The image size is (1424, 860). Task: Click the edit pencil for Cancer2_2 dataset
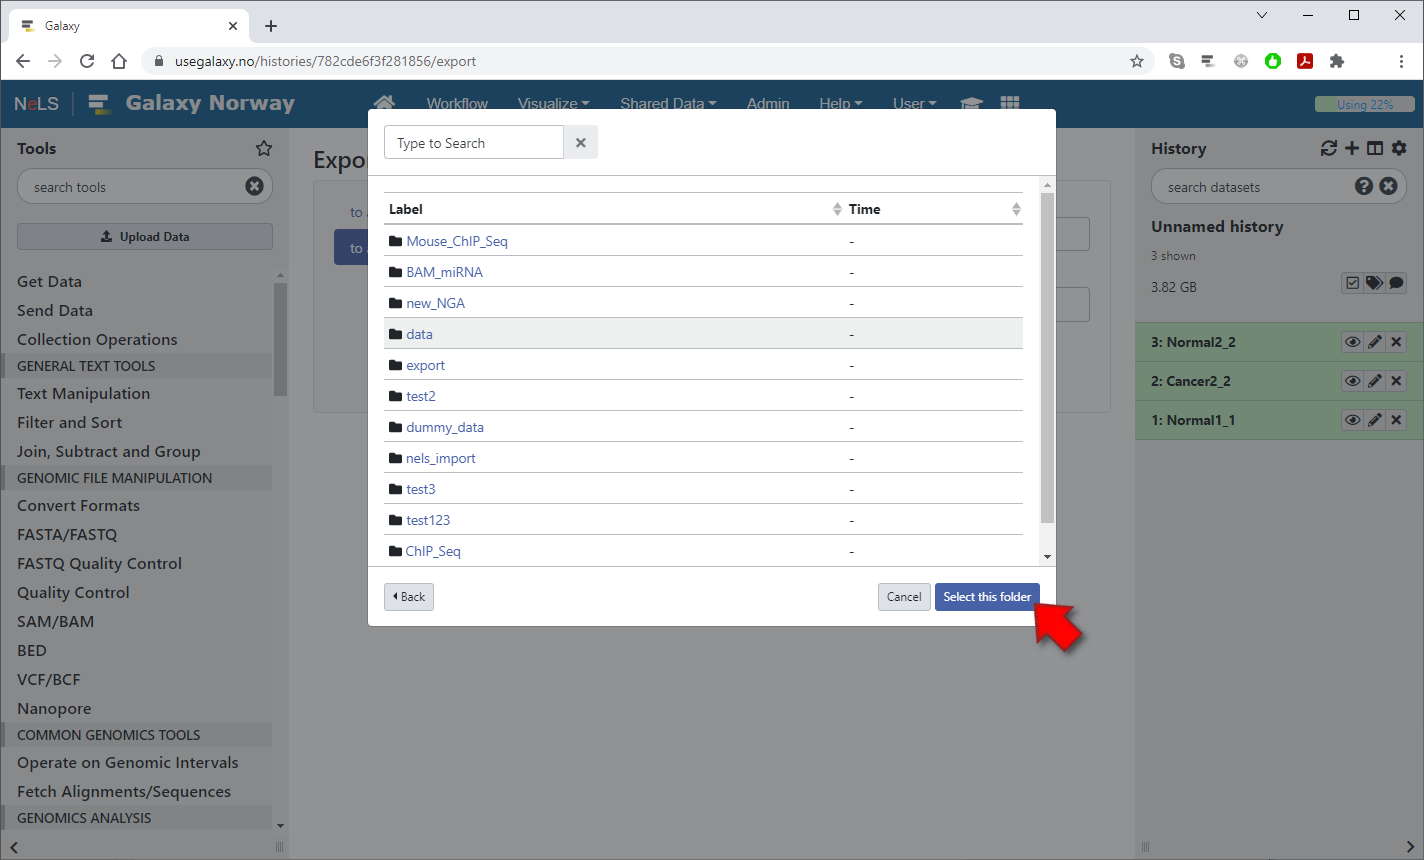point(1375,381)
